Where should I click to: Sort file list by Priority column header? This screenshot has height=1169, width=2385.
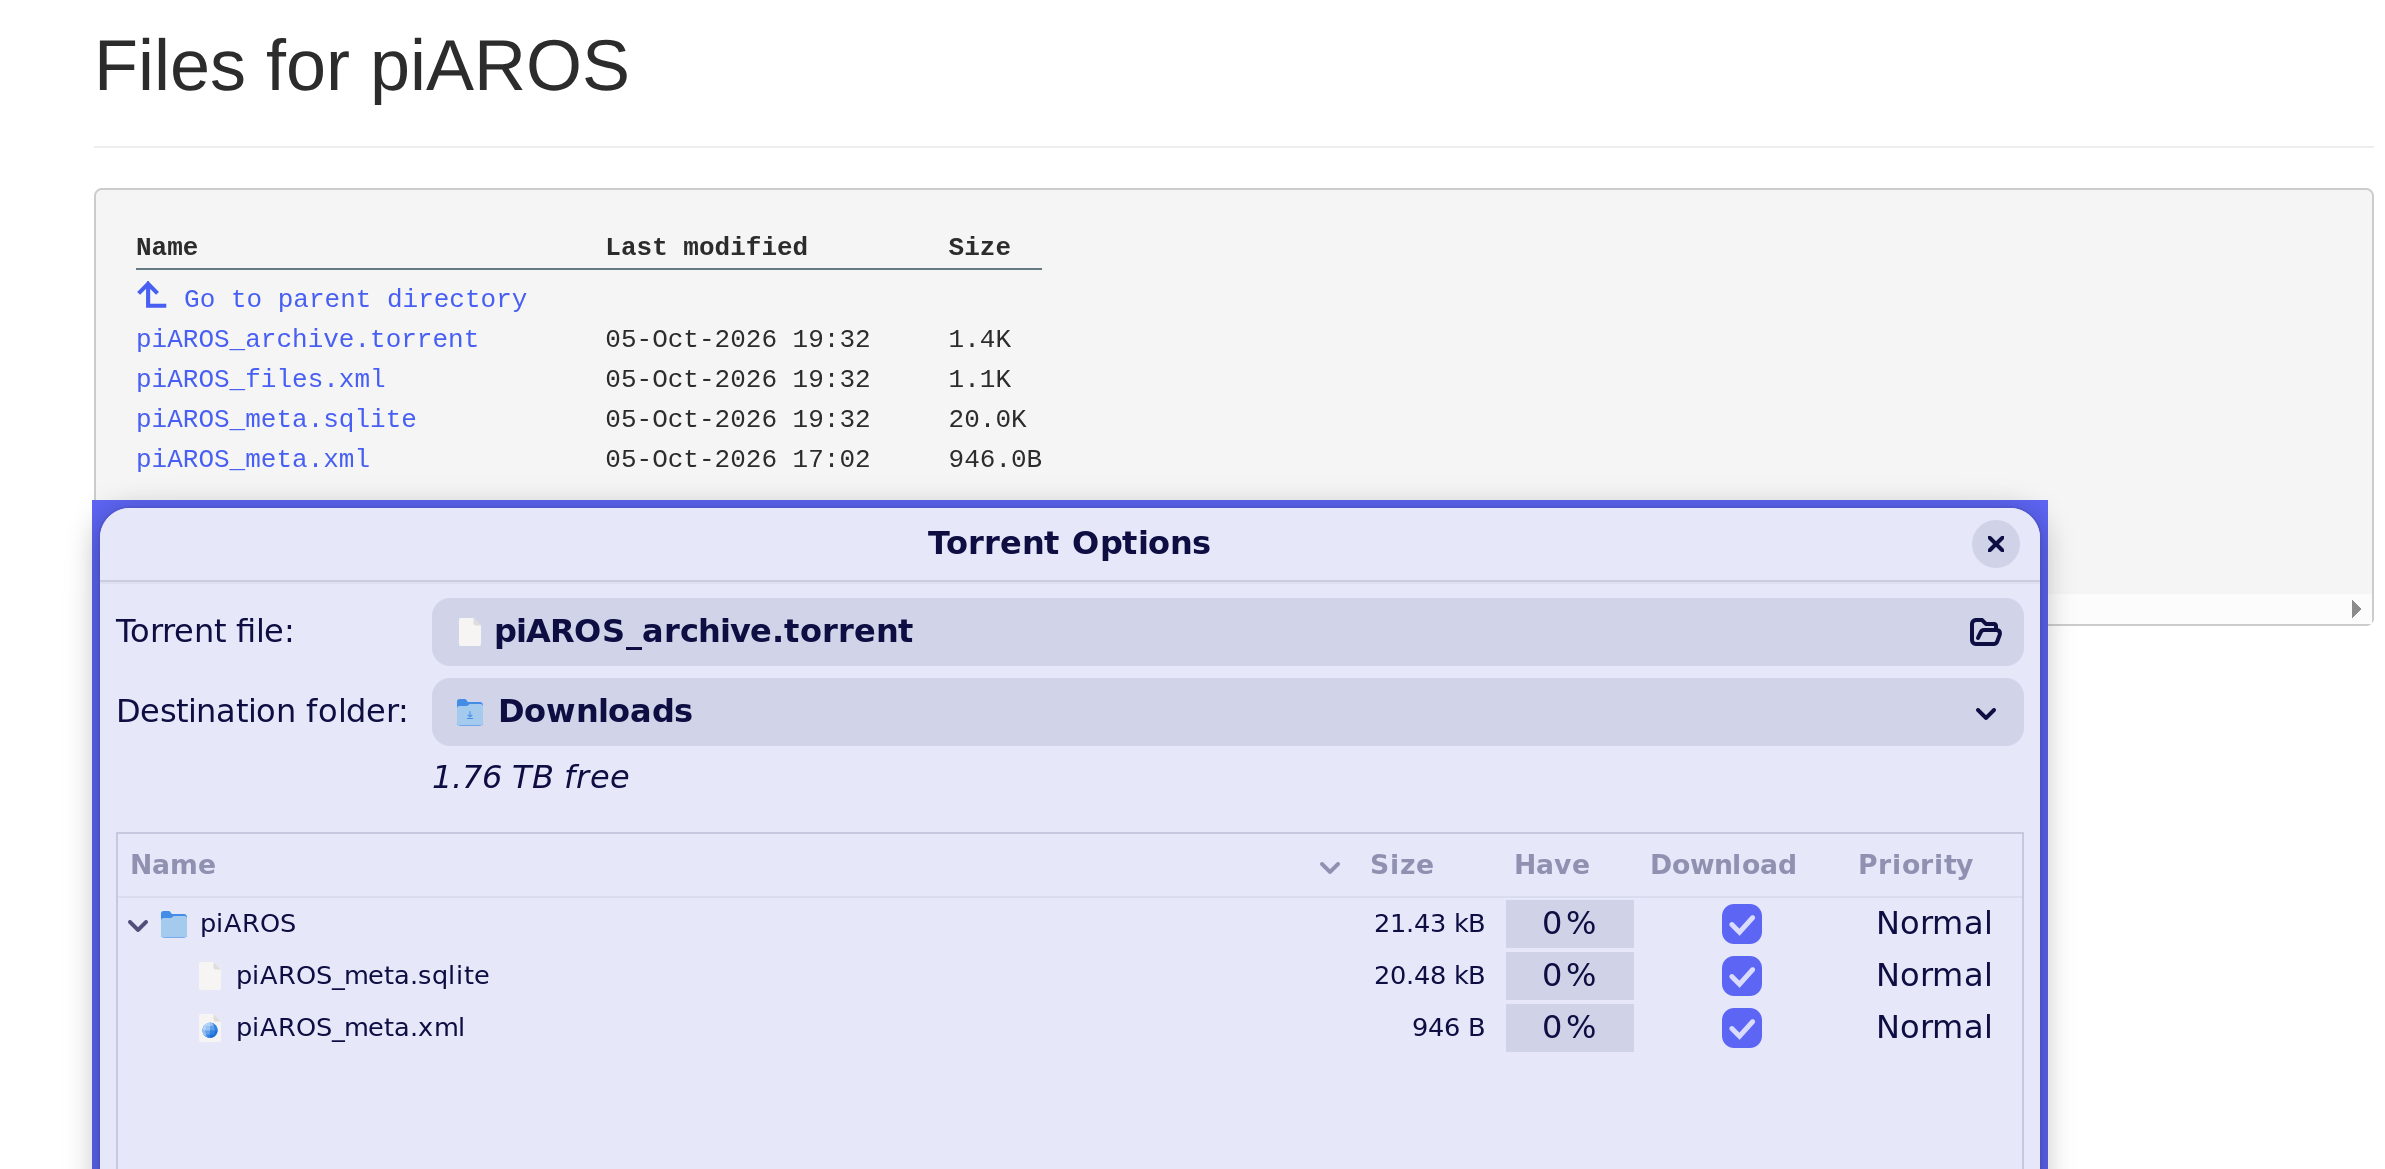coord(1915,865)
